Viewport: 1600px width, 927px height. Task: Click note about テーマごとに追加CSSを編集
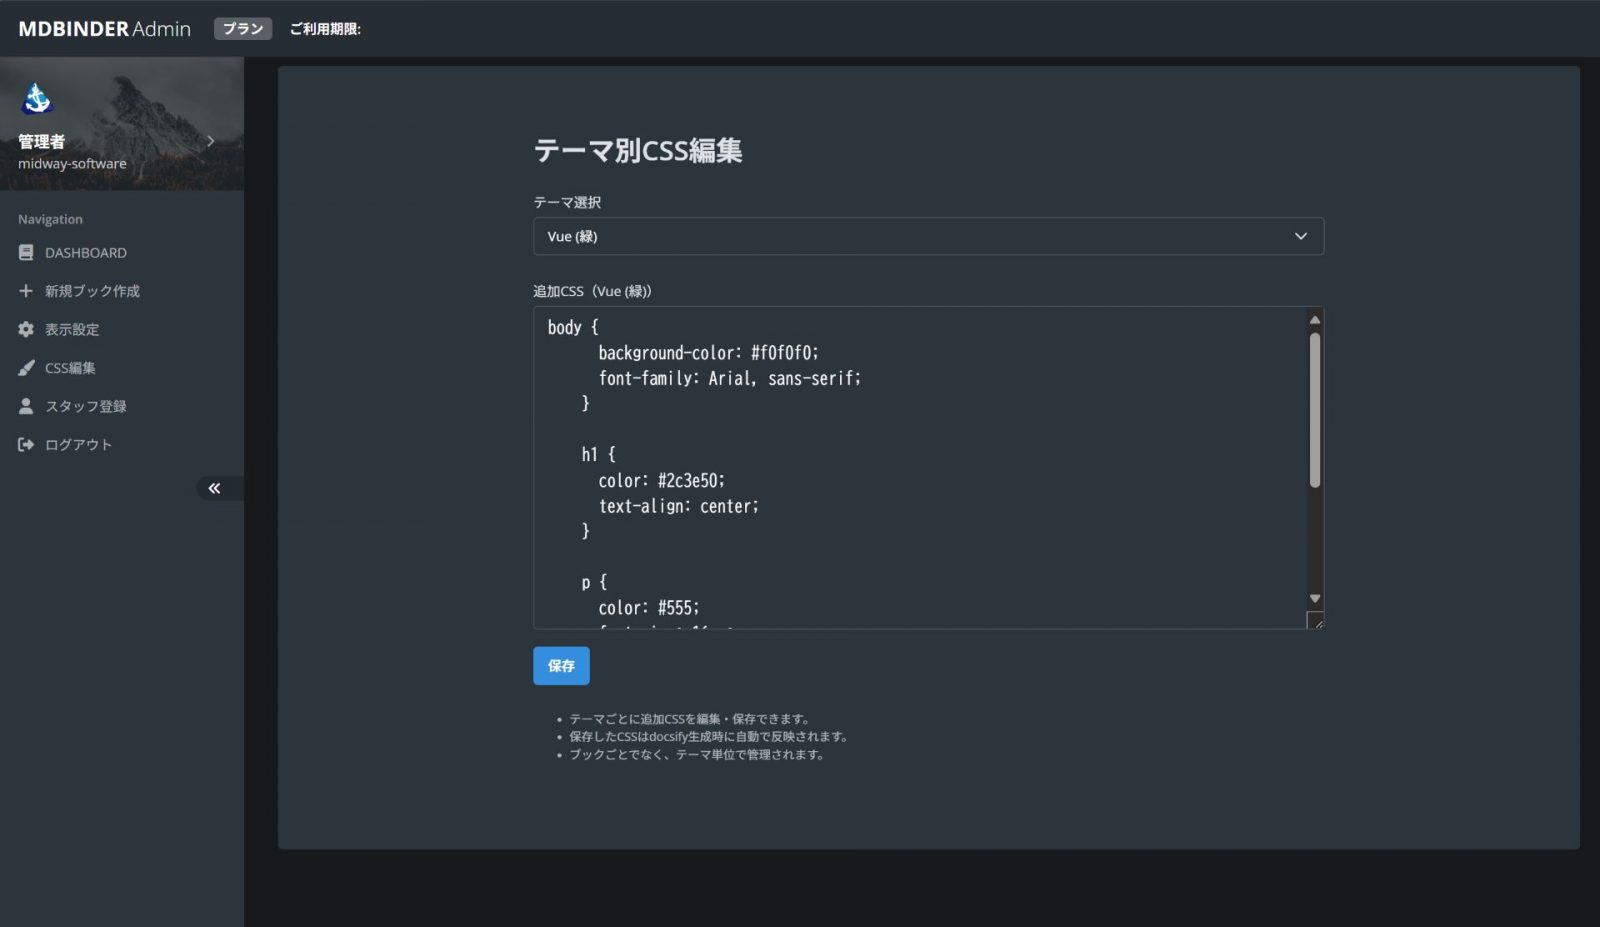pos(690,719)
